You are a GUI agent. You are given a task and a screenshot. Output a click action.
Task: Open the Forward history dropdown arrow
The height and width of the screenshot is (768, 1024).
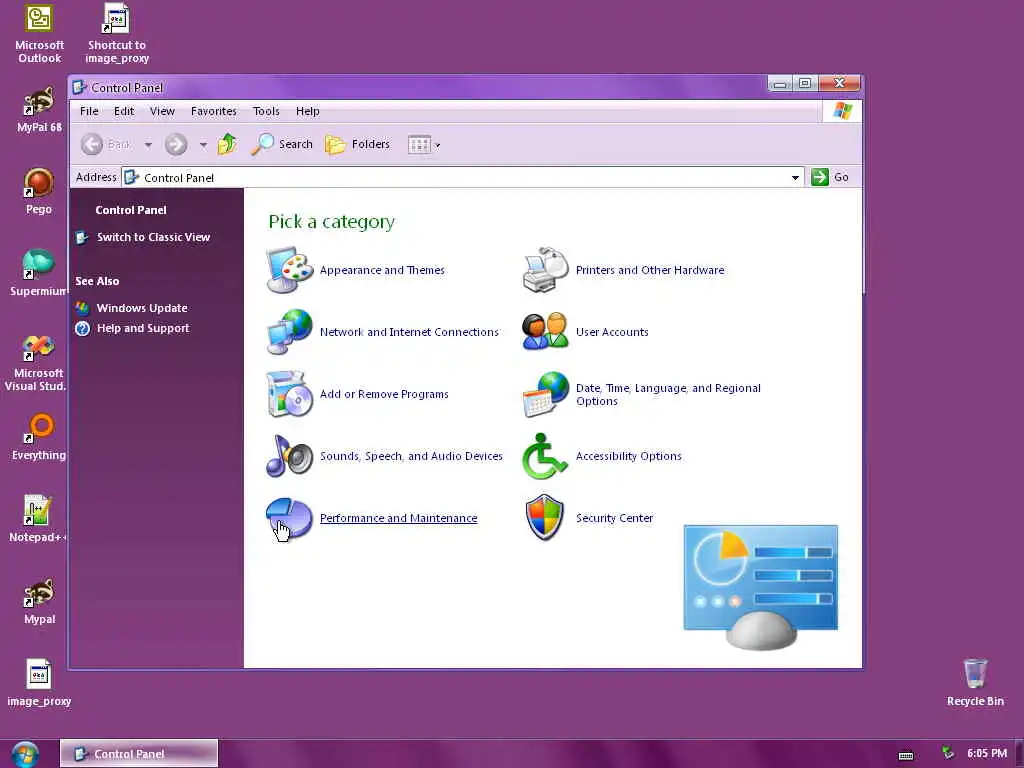(203, 144)
